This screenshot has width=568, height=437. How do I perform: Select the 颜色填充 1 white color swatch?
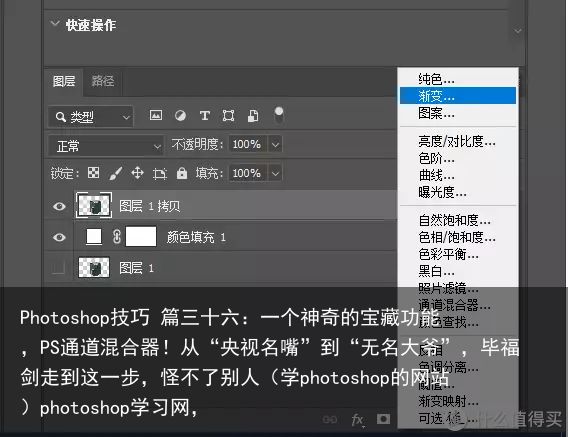click(x=94, y=236)
